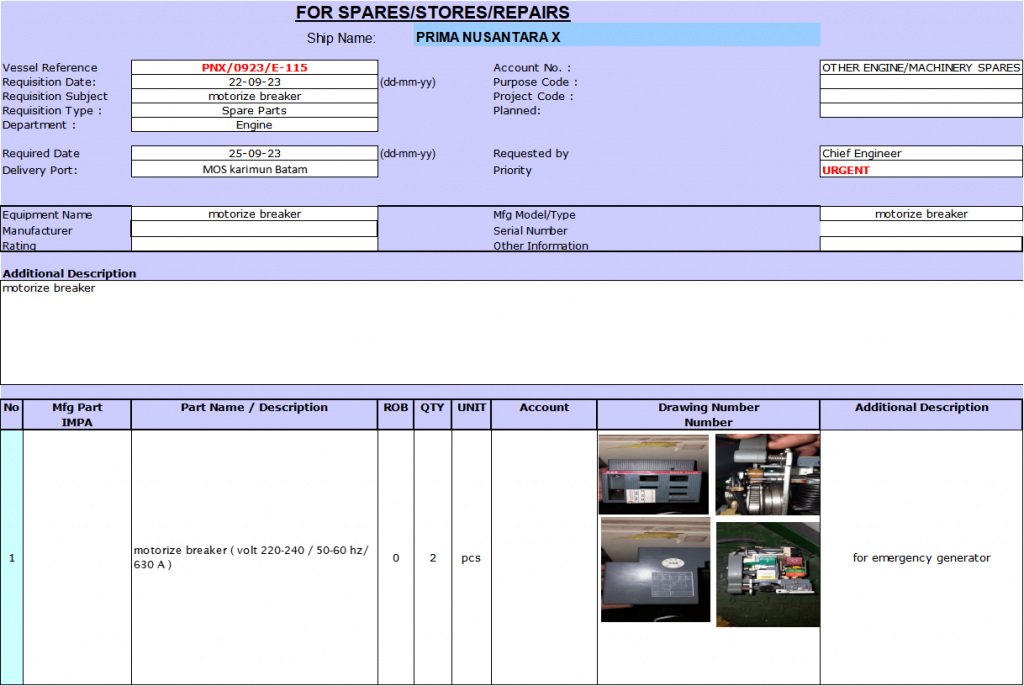The height and width of the screenshot is (686, 1024).
Task: Select the Requested by Chief Engineer cell
Action: click(920, 154)
